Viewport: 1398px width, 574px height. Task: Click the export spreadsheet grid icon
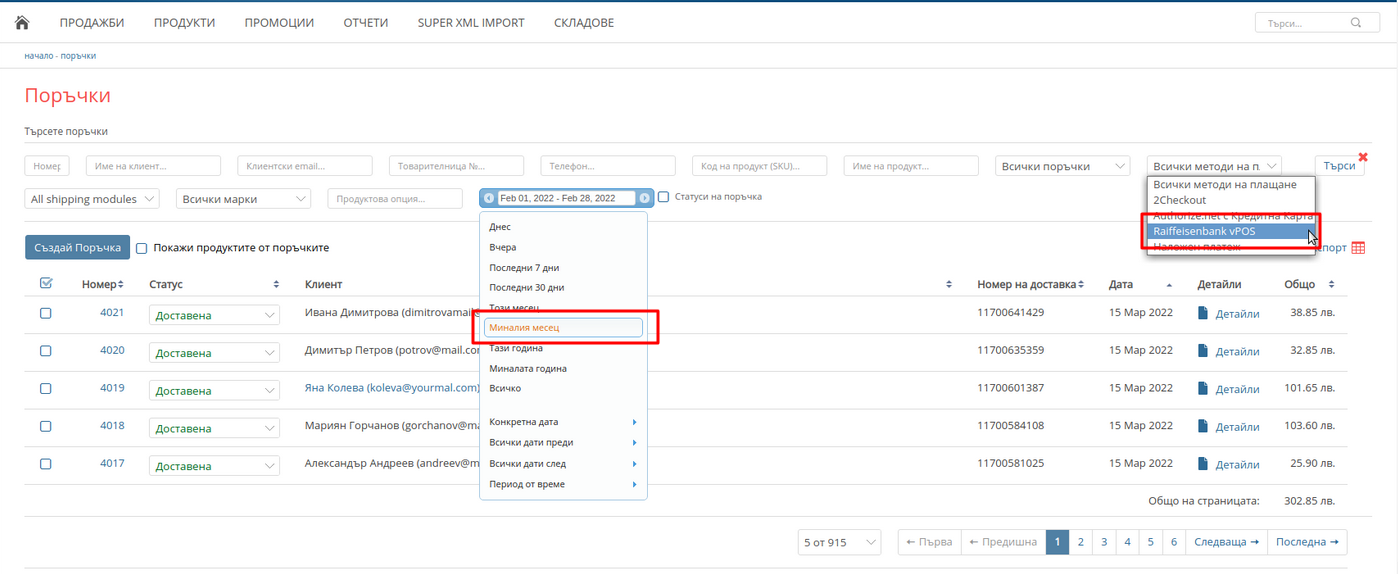[x=1358, y=248]
